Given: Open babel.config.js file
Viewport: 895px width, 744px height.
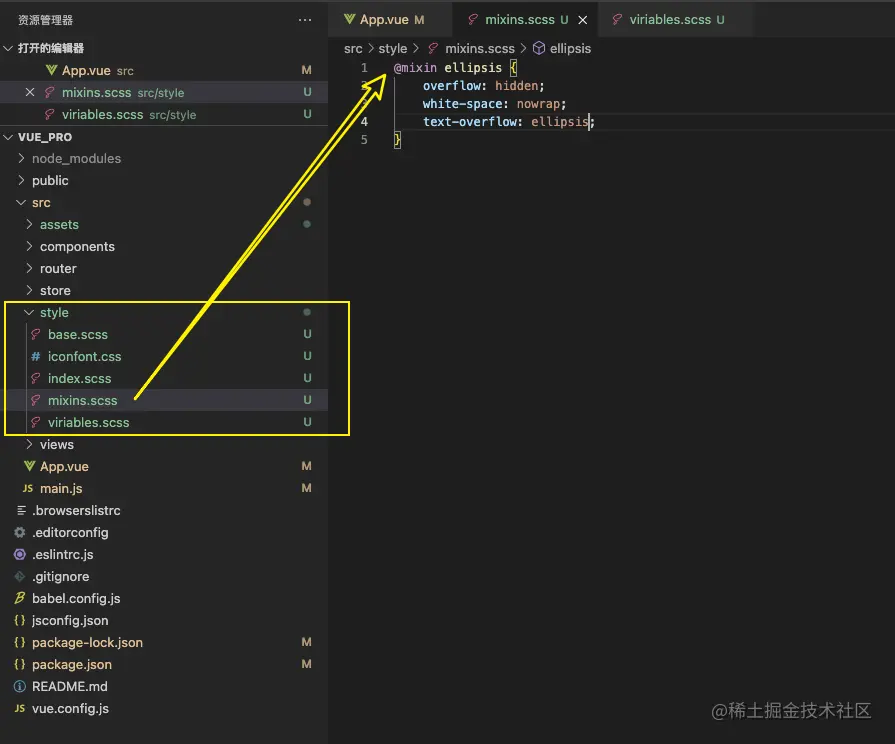Looking at the screenshot, I should (x=164, y=598).
